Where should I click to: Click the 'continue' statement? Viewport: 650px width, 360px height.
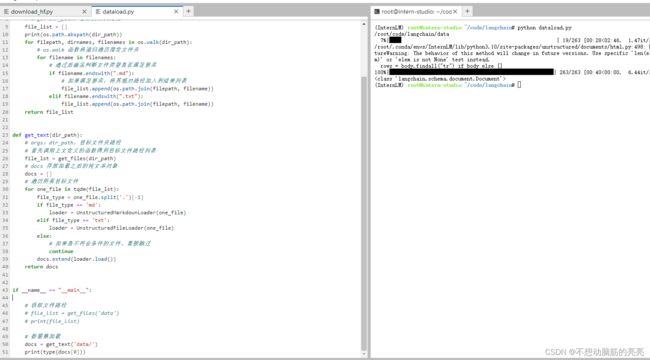pos(61,251)
